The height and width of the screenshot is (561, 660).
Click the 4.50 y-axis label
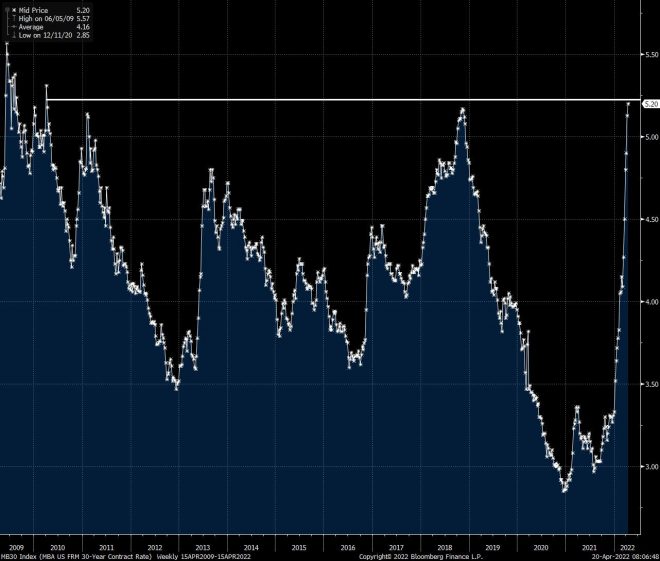[x=651, y=219]
